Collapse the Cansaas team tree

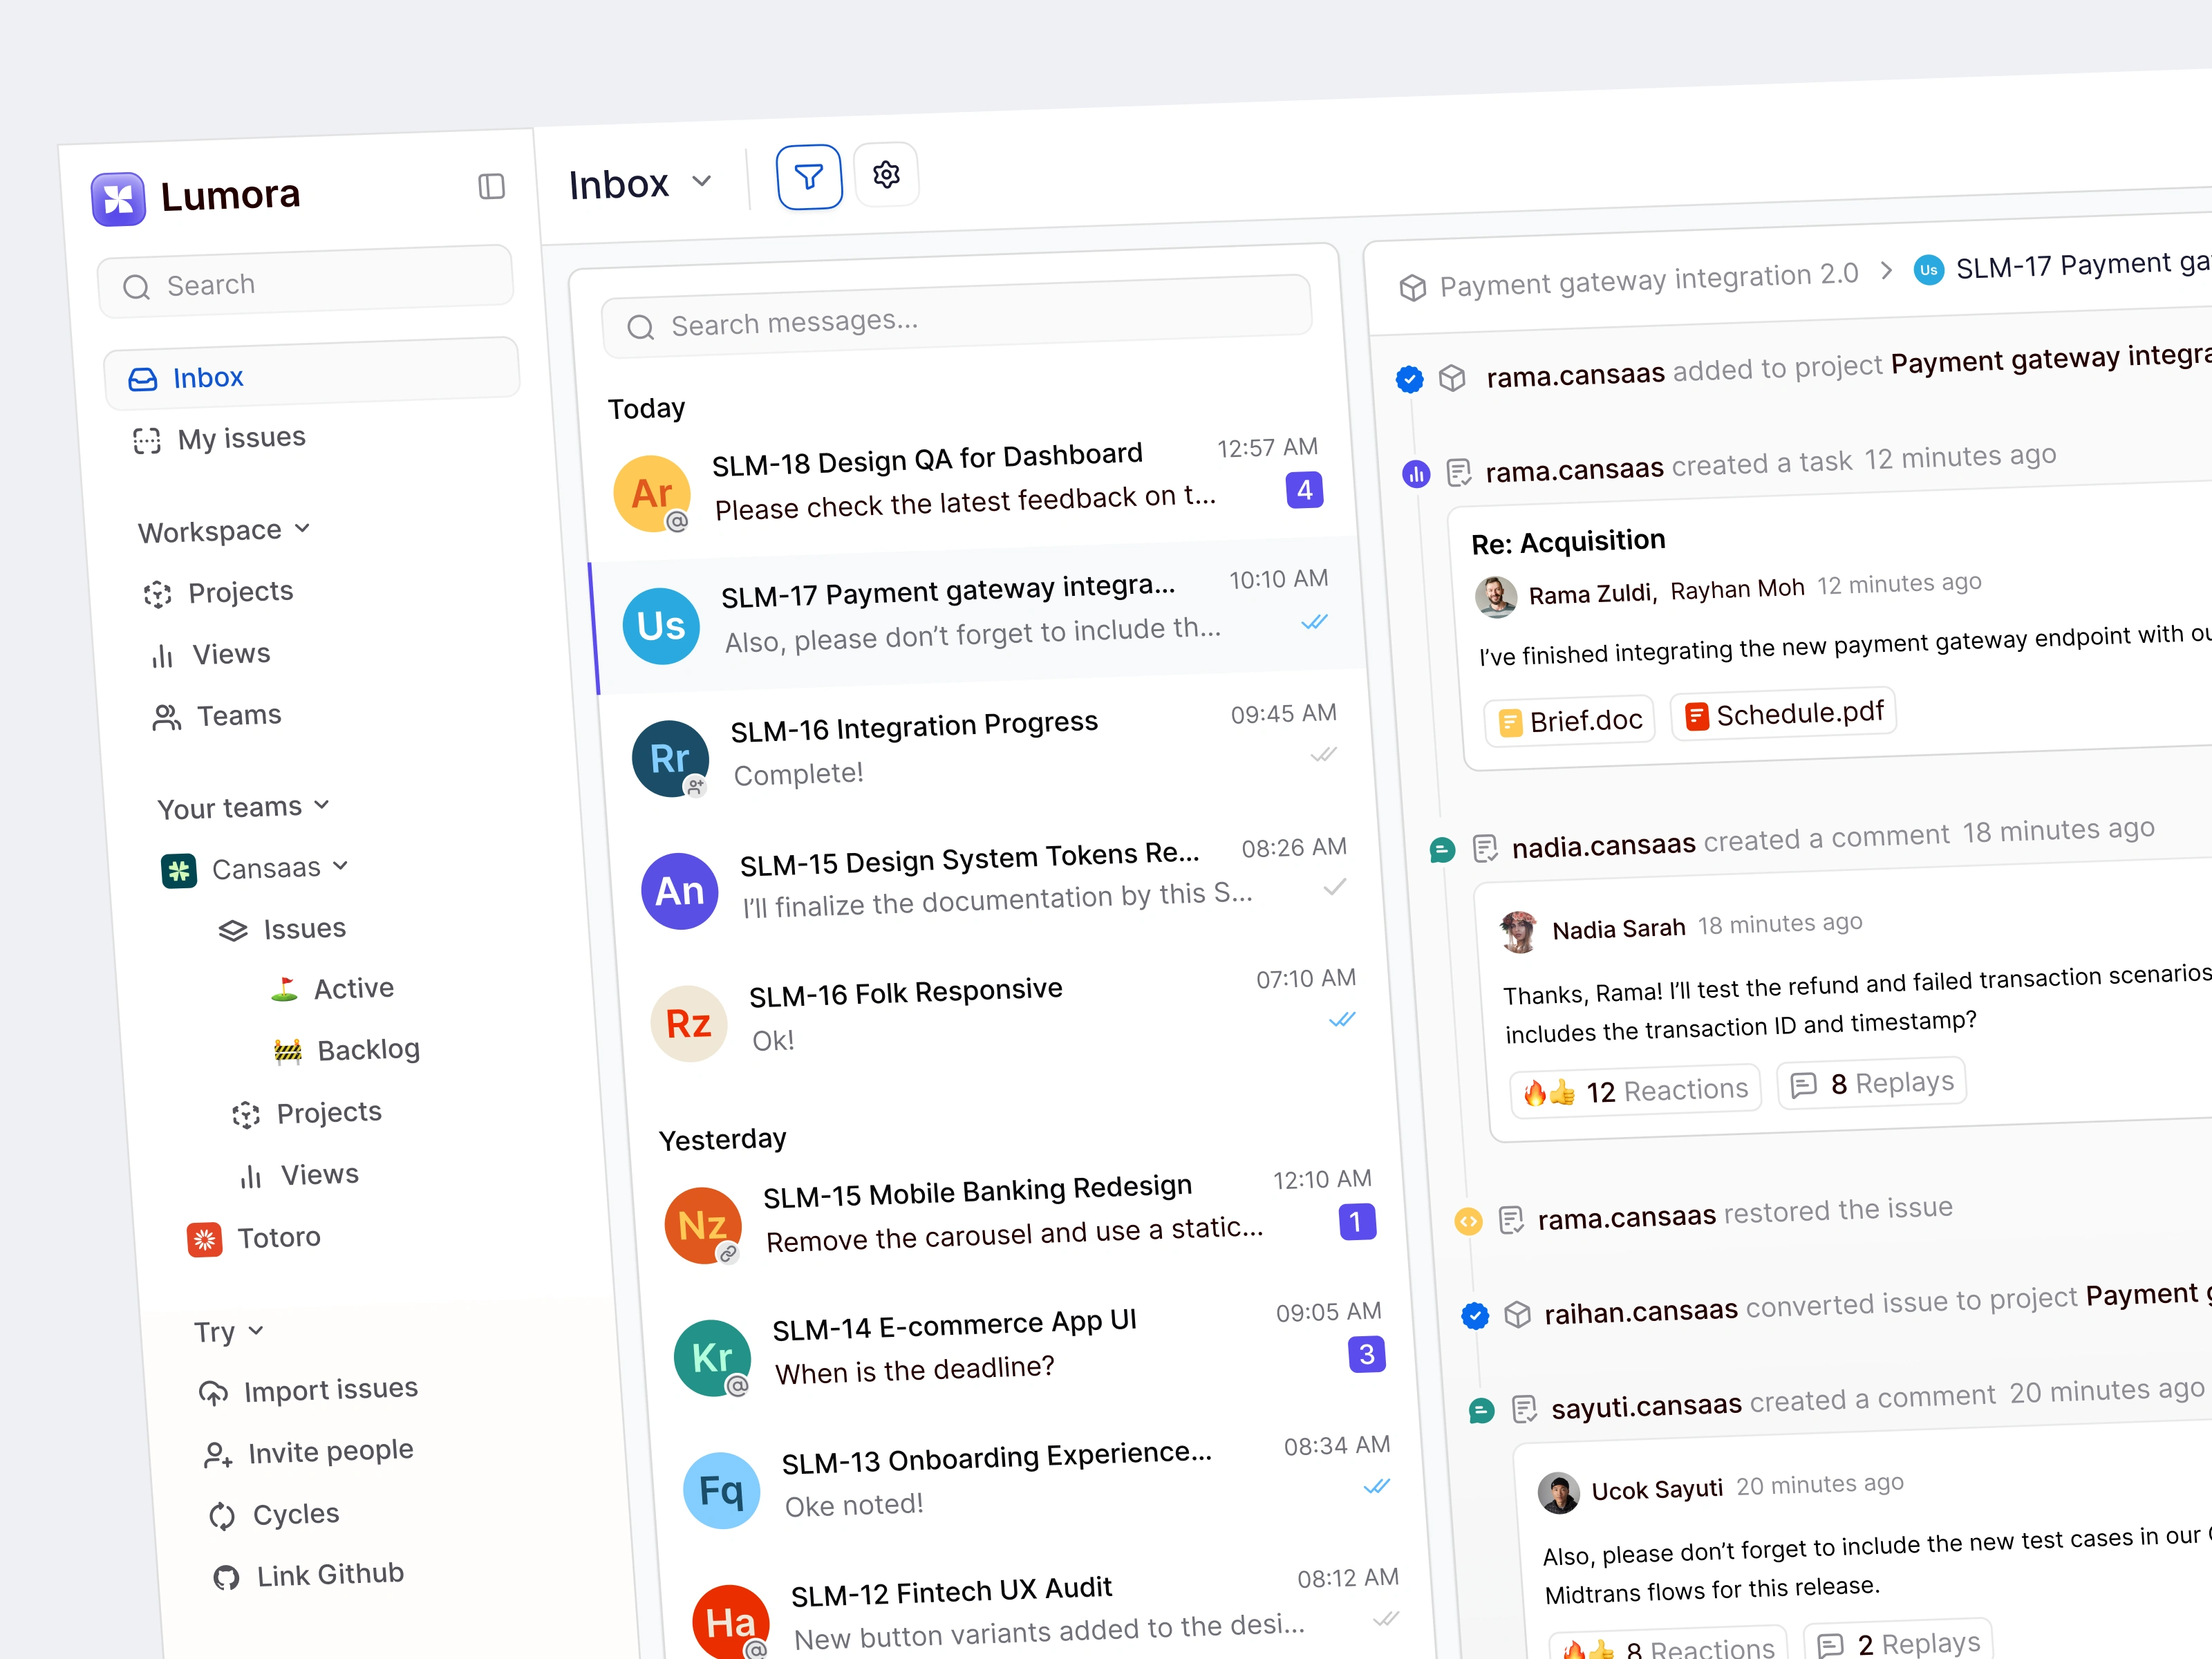pyautogui.click(x=340, y=865)
